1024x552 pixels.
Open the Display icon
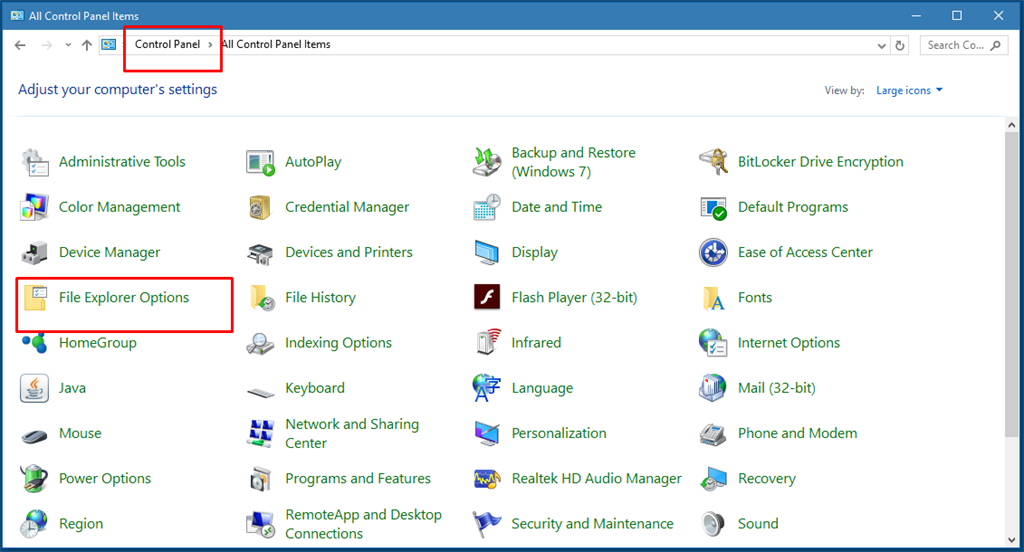(487, 253)
